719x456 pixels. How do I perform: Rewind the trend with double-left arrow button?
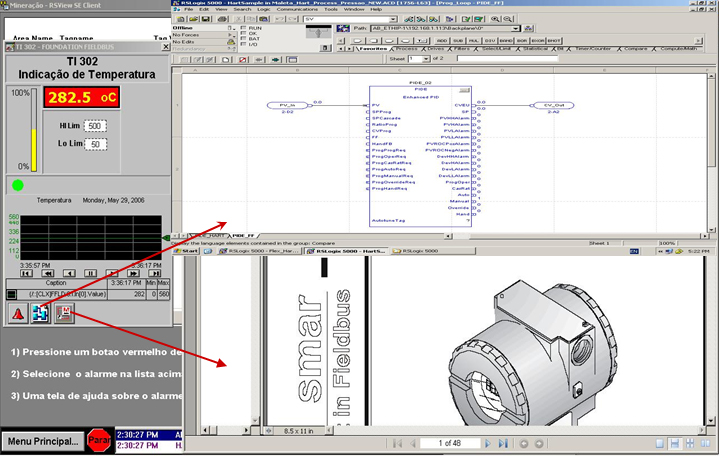coord(48,273)
